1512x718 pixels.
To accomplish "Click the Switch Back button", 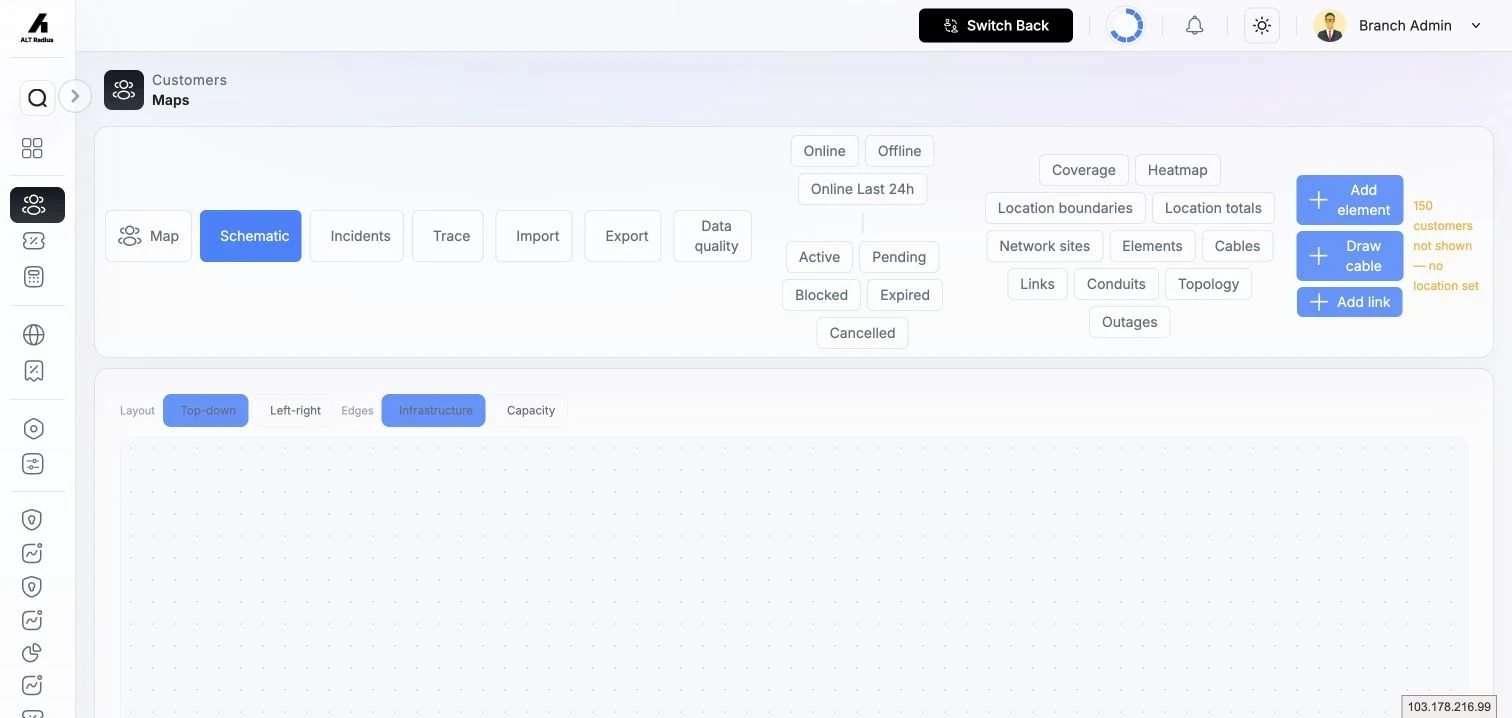I will click(996, 26).
